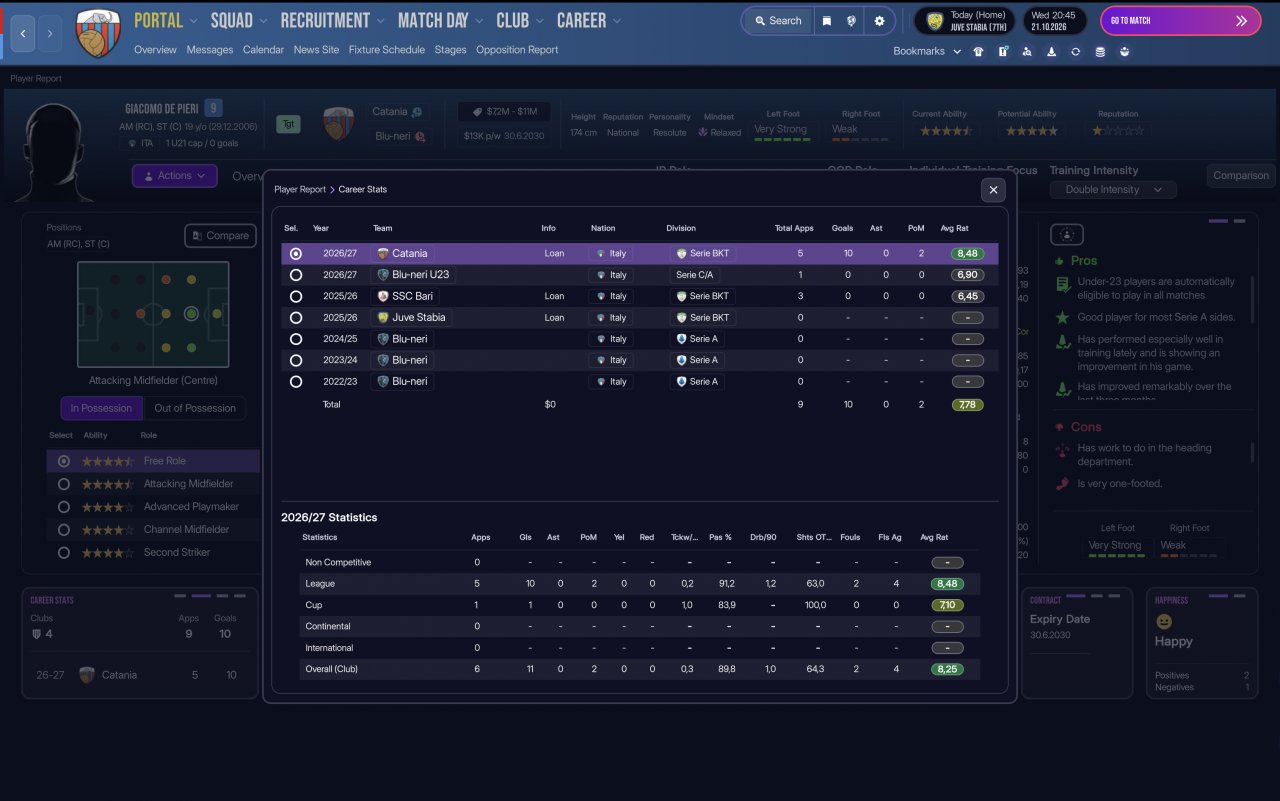This screenshot has height=801, width=1280.
Task: Select the Channel Midfielder role radio
Action: (x=64, y=530)
